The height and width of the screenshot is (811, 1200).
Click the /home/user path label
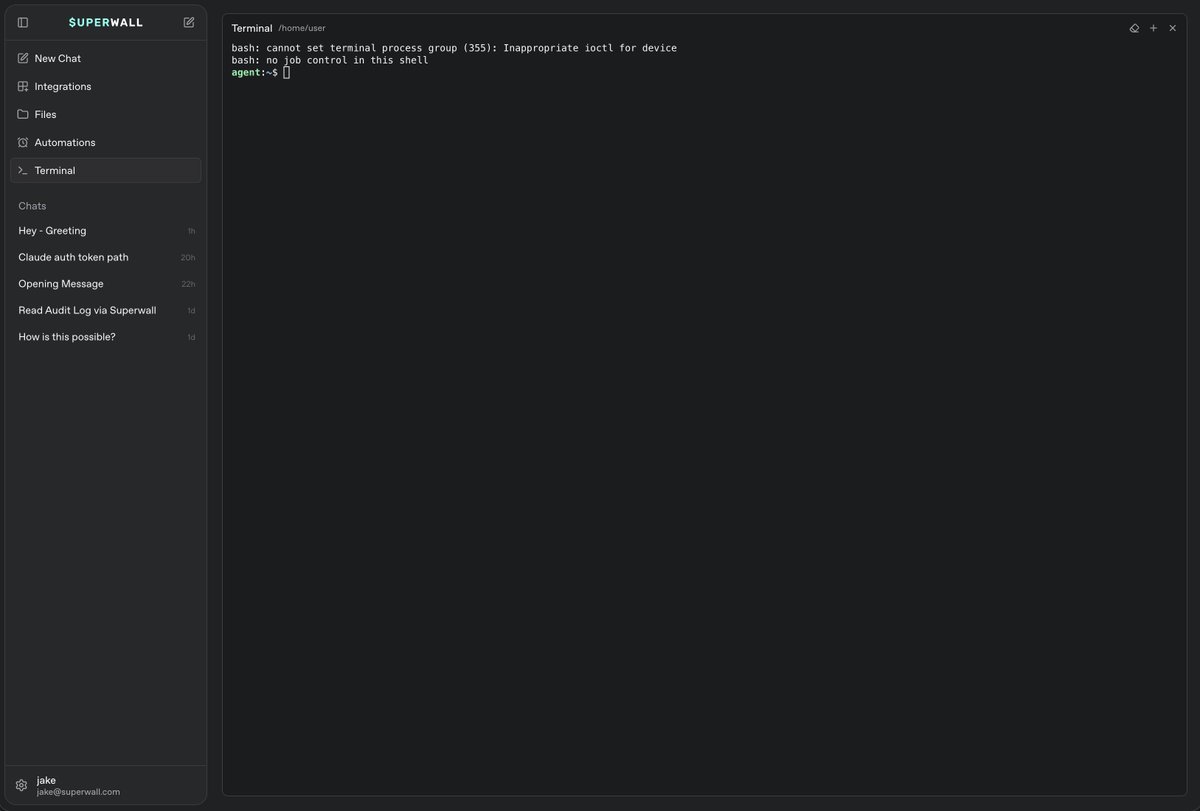[302, 28]
